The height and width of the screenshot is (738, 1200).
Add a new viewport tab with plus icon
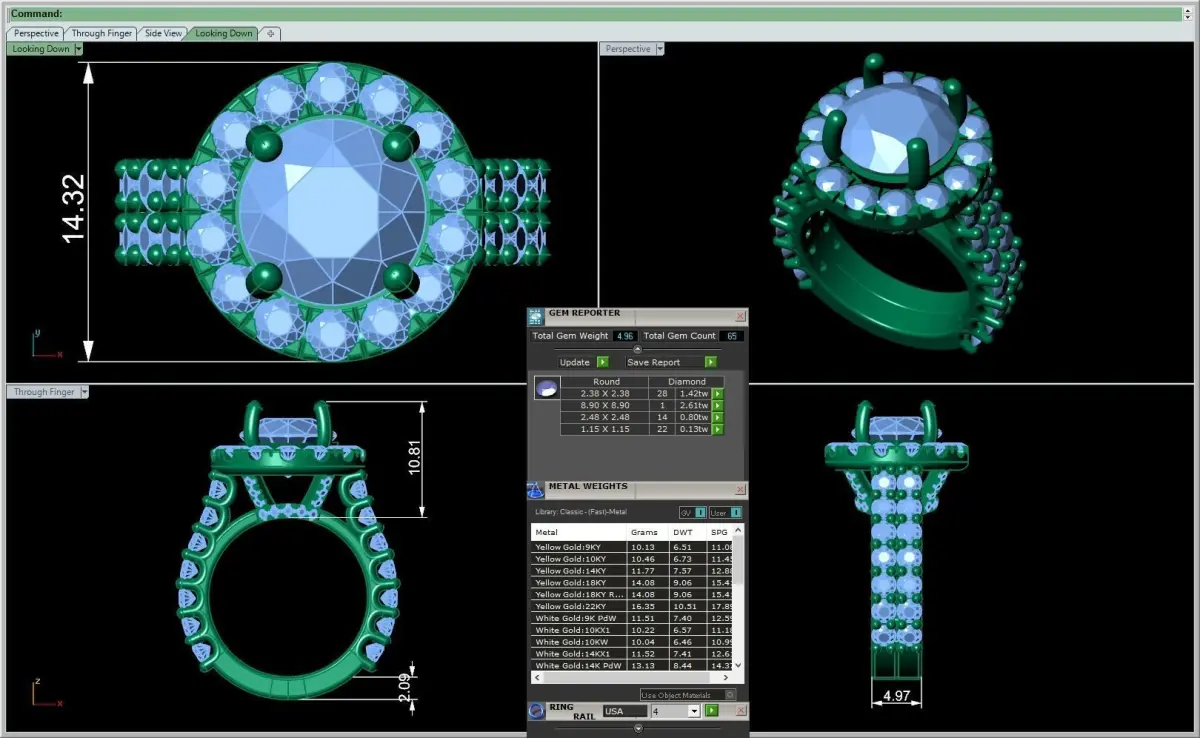click(270, 33)
